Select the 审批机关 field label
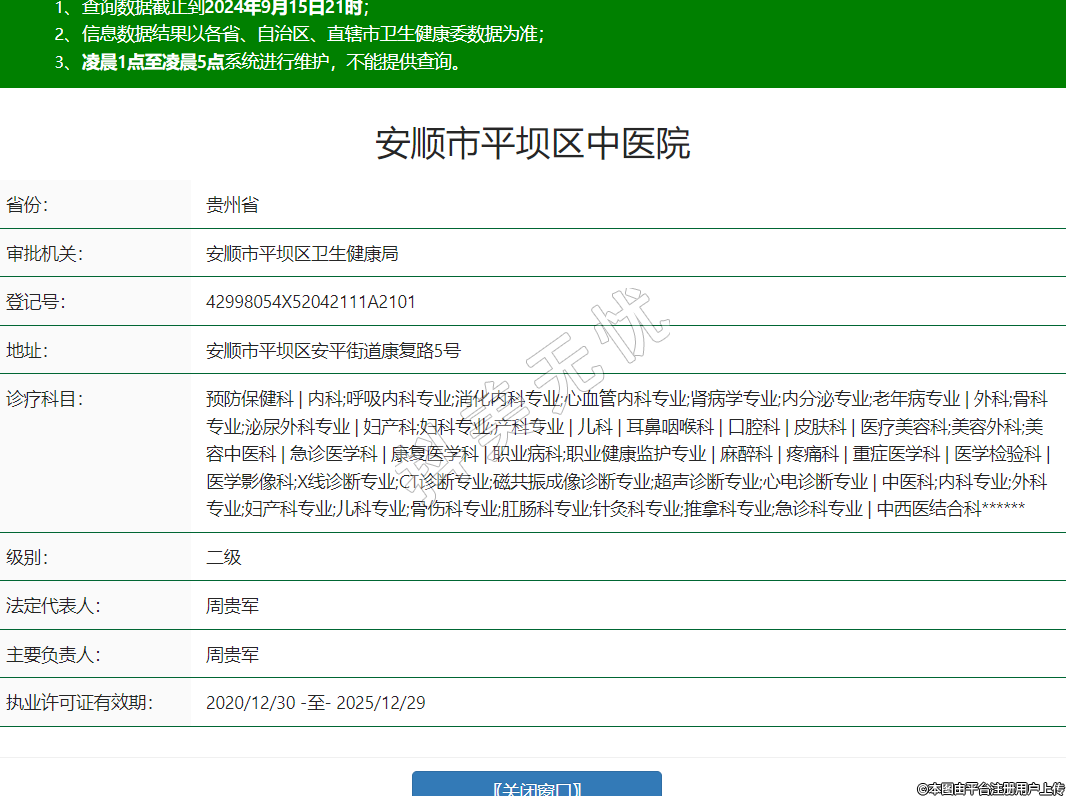This screenshot has width=1066, height=796. (x=44, y=254)
